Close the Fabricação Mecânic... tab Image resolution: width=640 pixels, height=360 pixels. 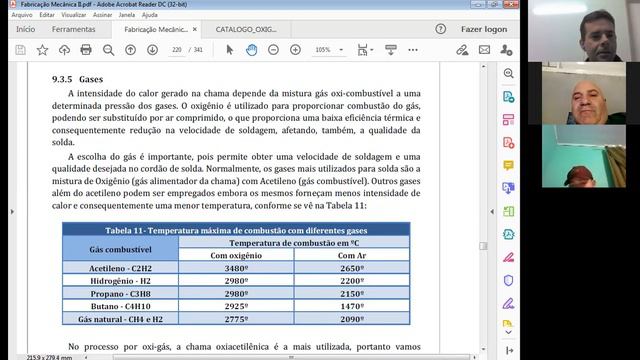195,29
